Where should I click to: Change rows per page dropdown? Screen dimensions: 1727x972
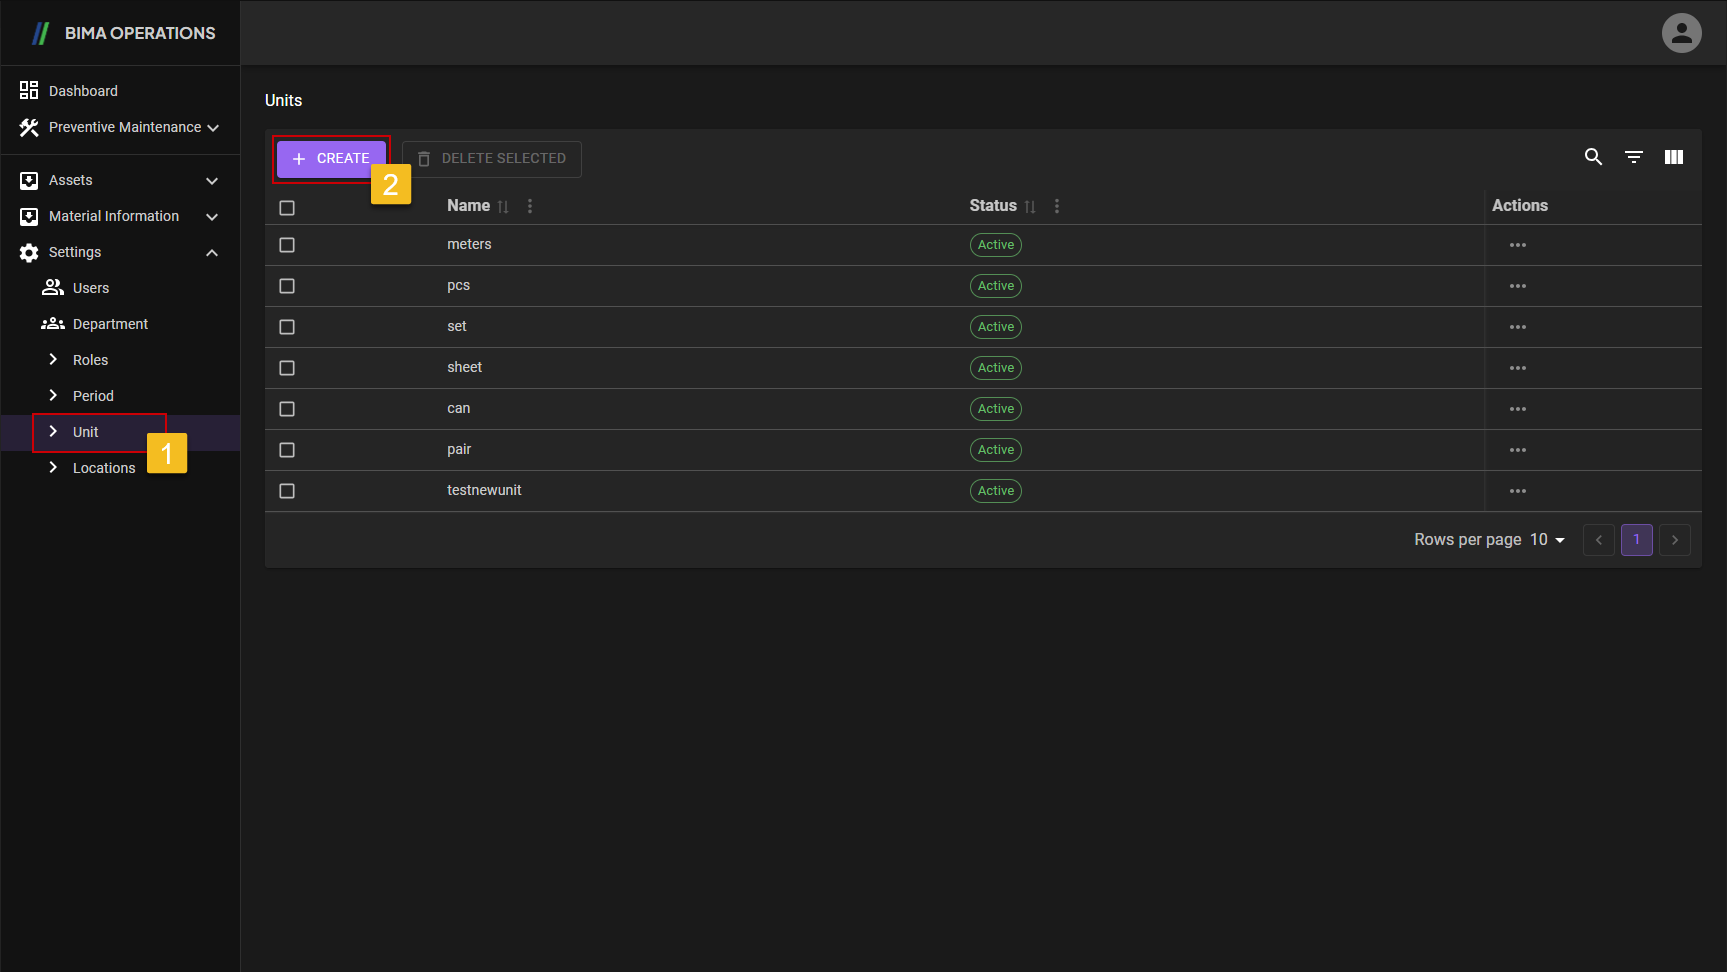1547,540
